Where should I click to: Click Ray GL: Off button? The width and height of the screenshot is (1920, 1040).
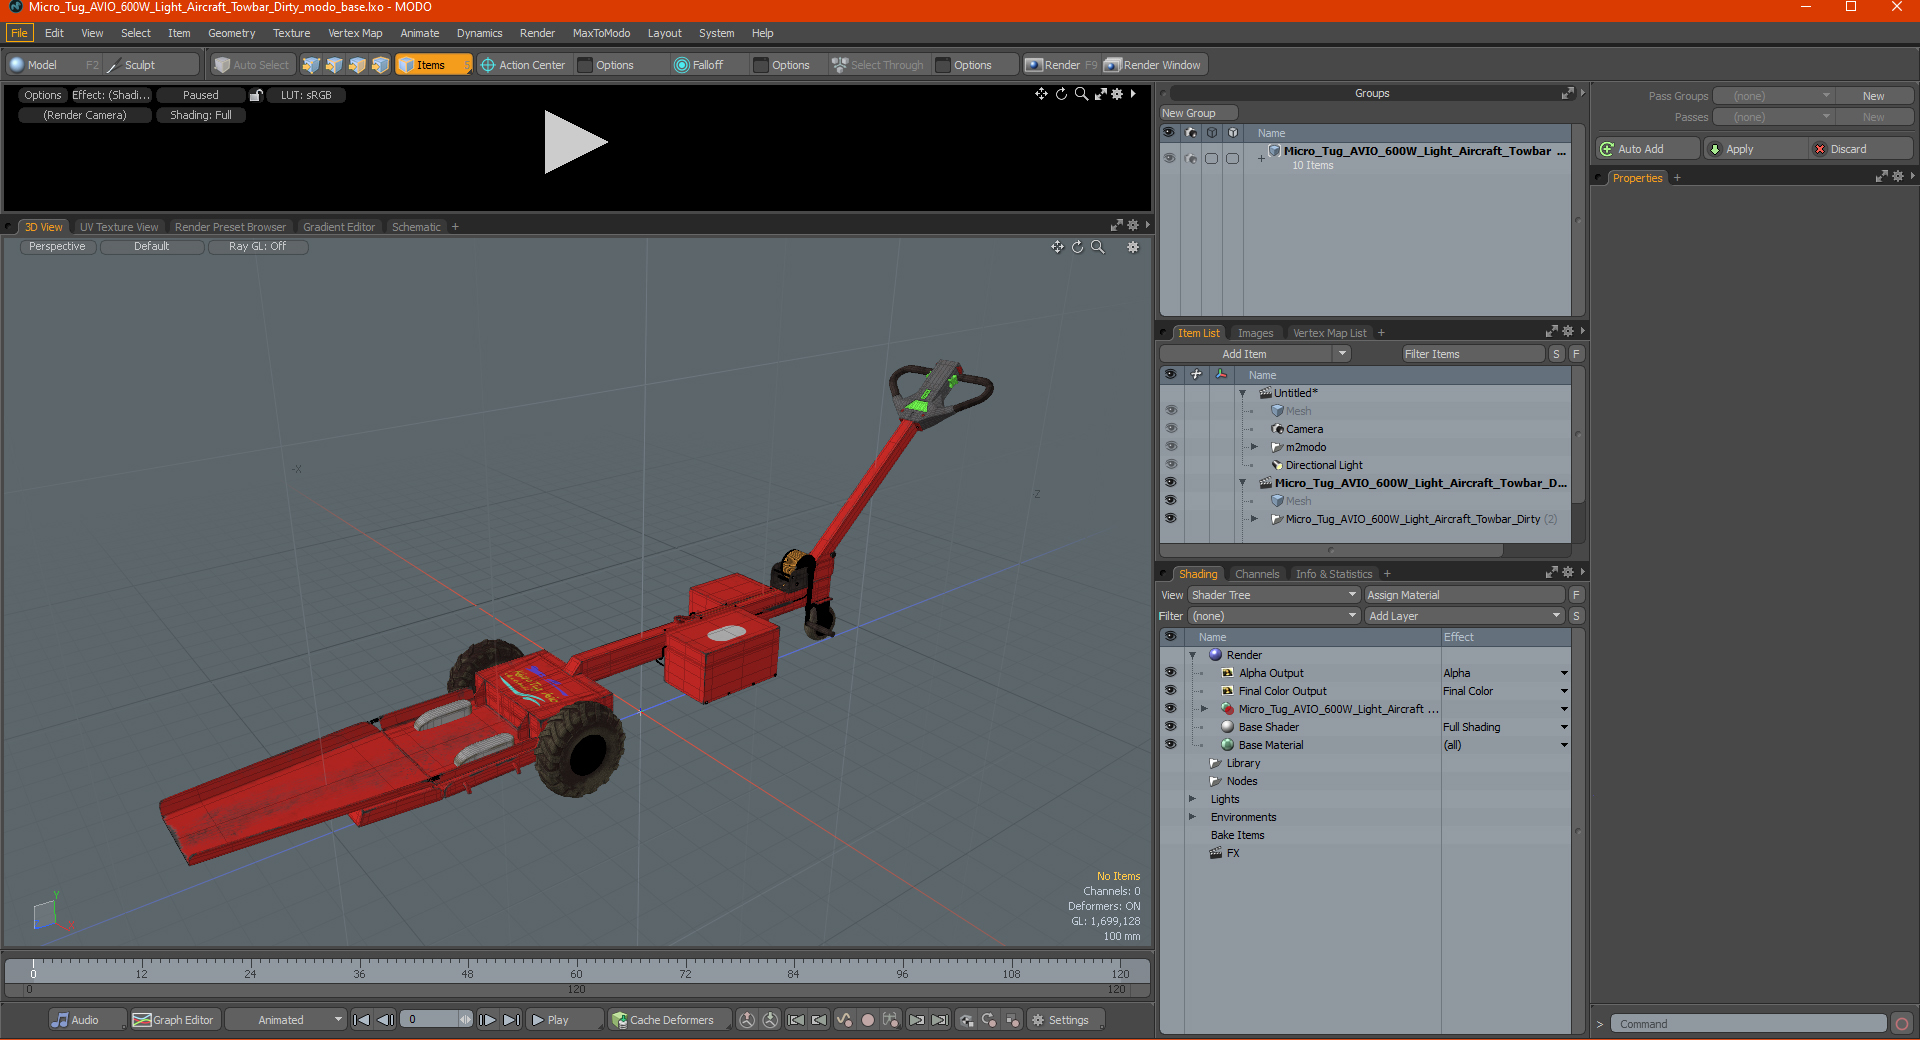click(x=257, y=247)
